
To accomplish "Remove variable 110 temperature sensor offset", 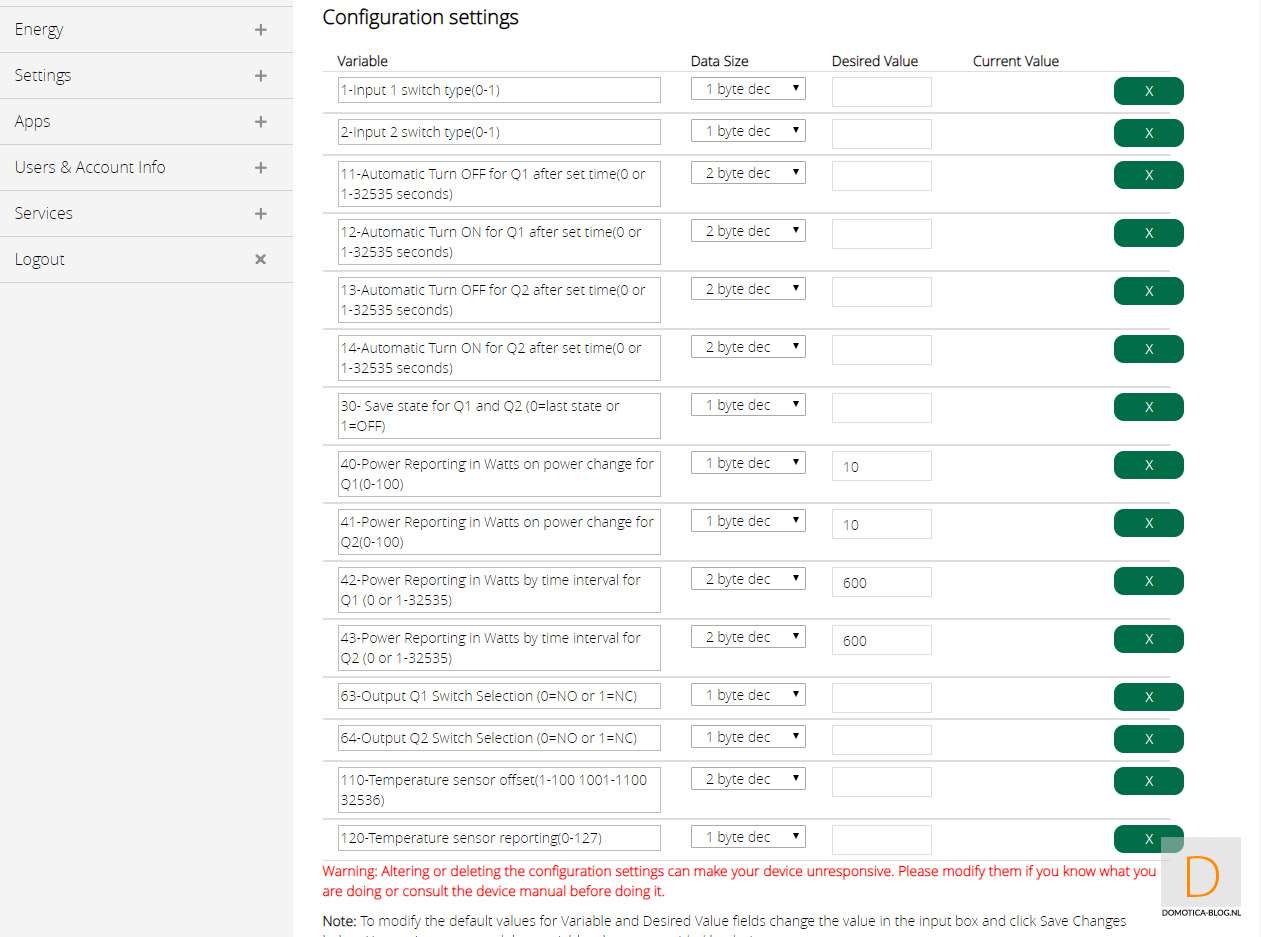I will coord(1148,781).
